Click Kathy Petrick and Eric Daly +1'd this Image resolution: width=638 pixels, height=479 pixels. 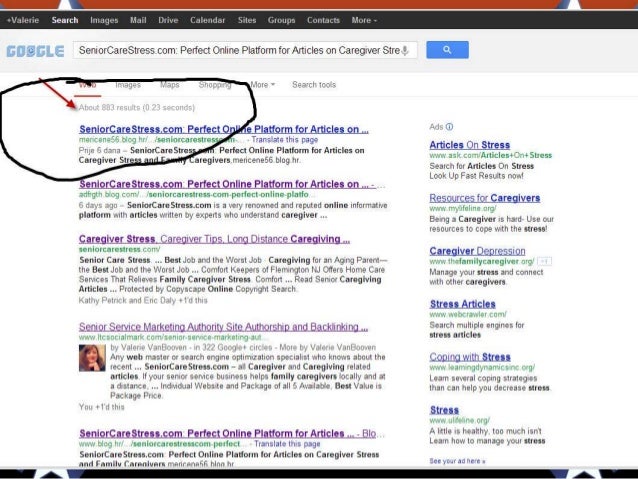click(x=143, y=300)
